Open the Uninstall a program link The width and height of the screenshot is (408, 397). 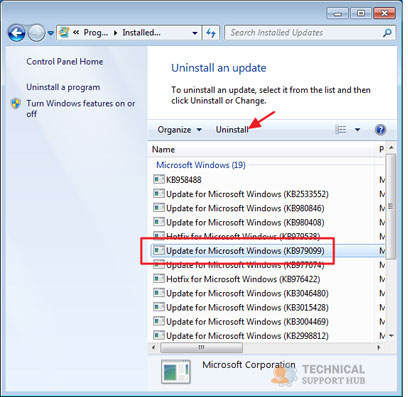click(x=63, y=87)
